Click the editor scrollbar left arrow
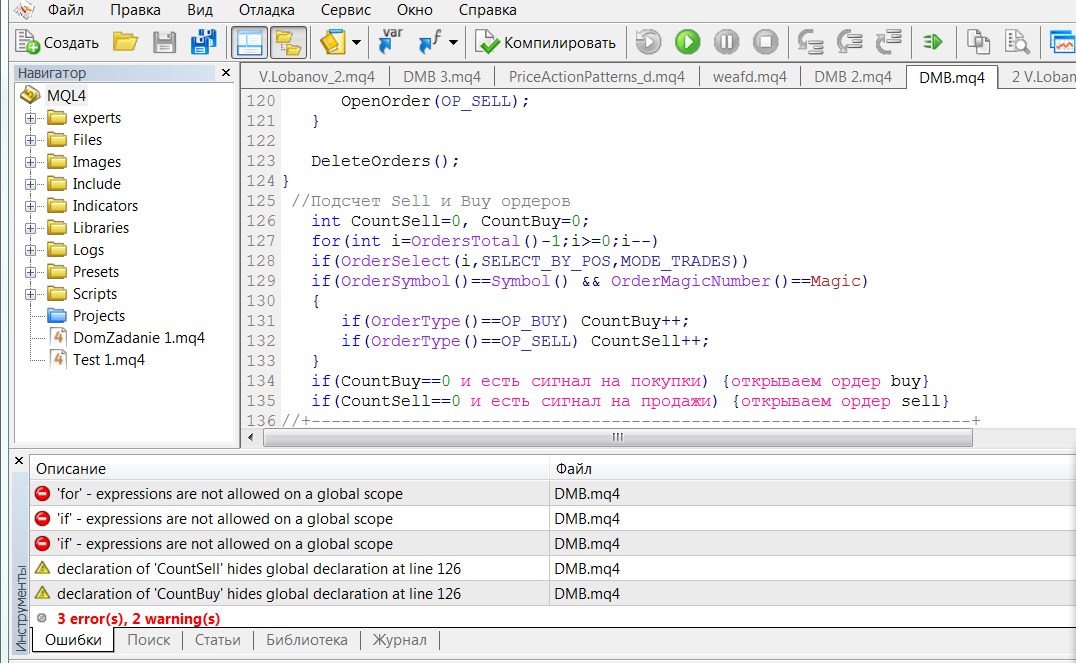 251,437
